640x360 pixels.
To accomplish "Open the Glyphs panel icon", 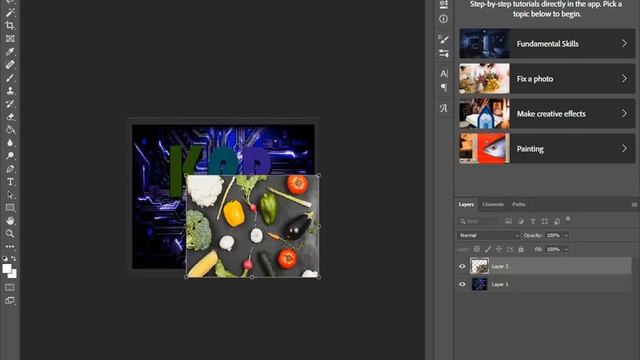I will click(x=444, y=108).
